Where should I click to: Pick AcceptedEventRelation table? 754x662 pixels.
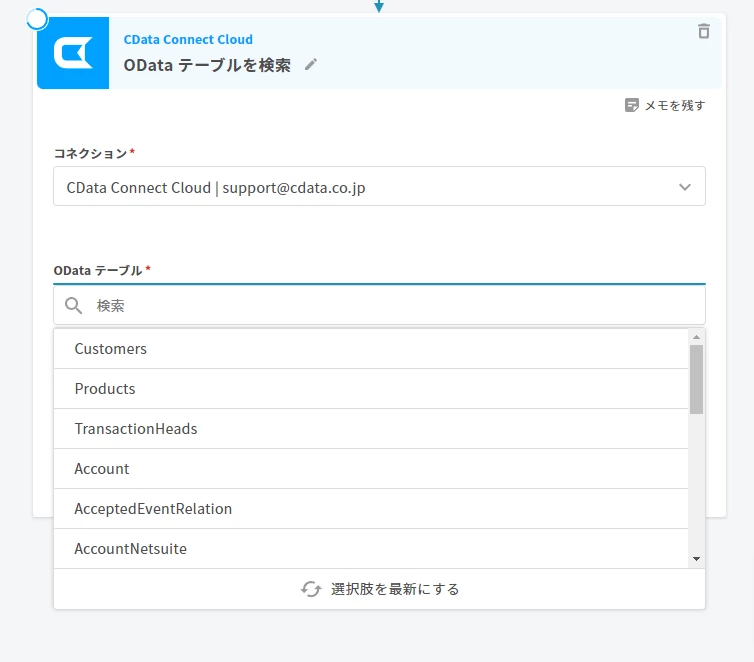(371, 509)
